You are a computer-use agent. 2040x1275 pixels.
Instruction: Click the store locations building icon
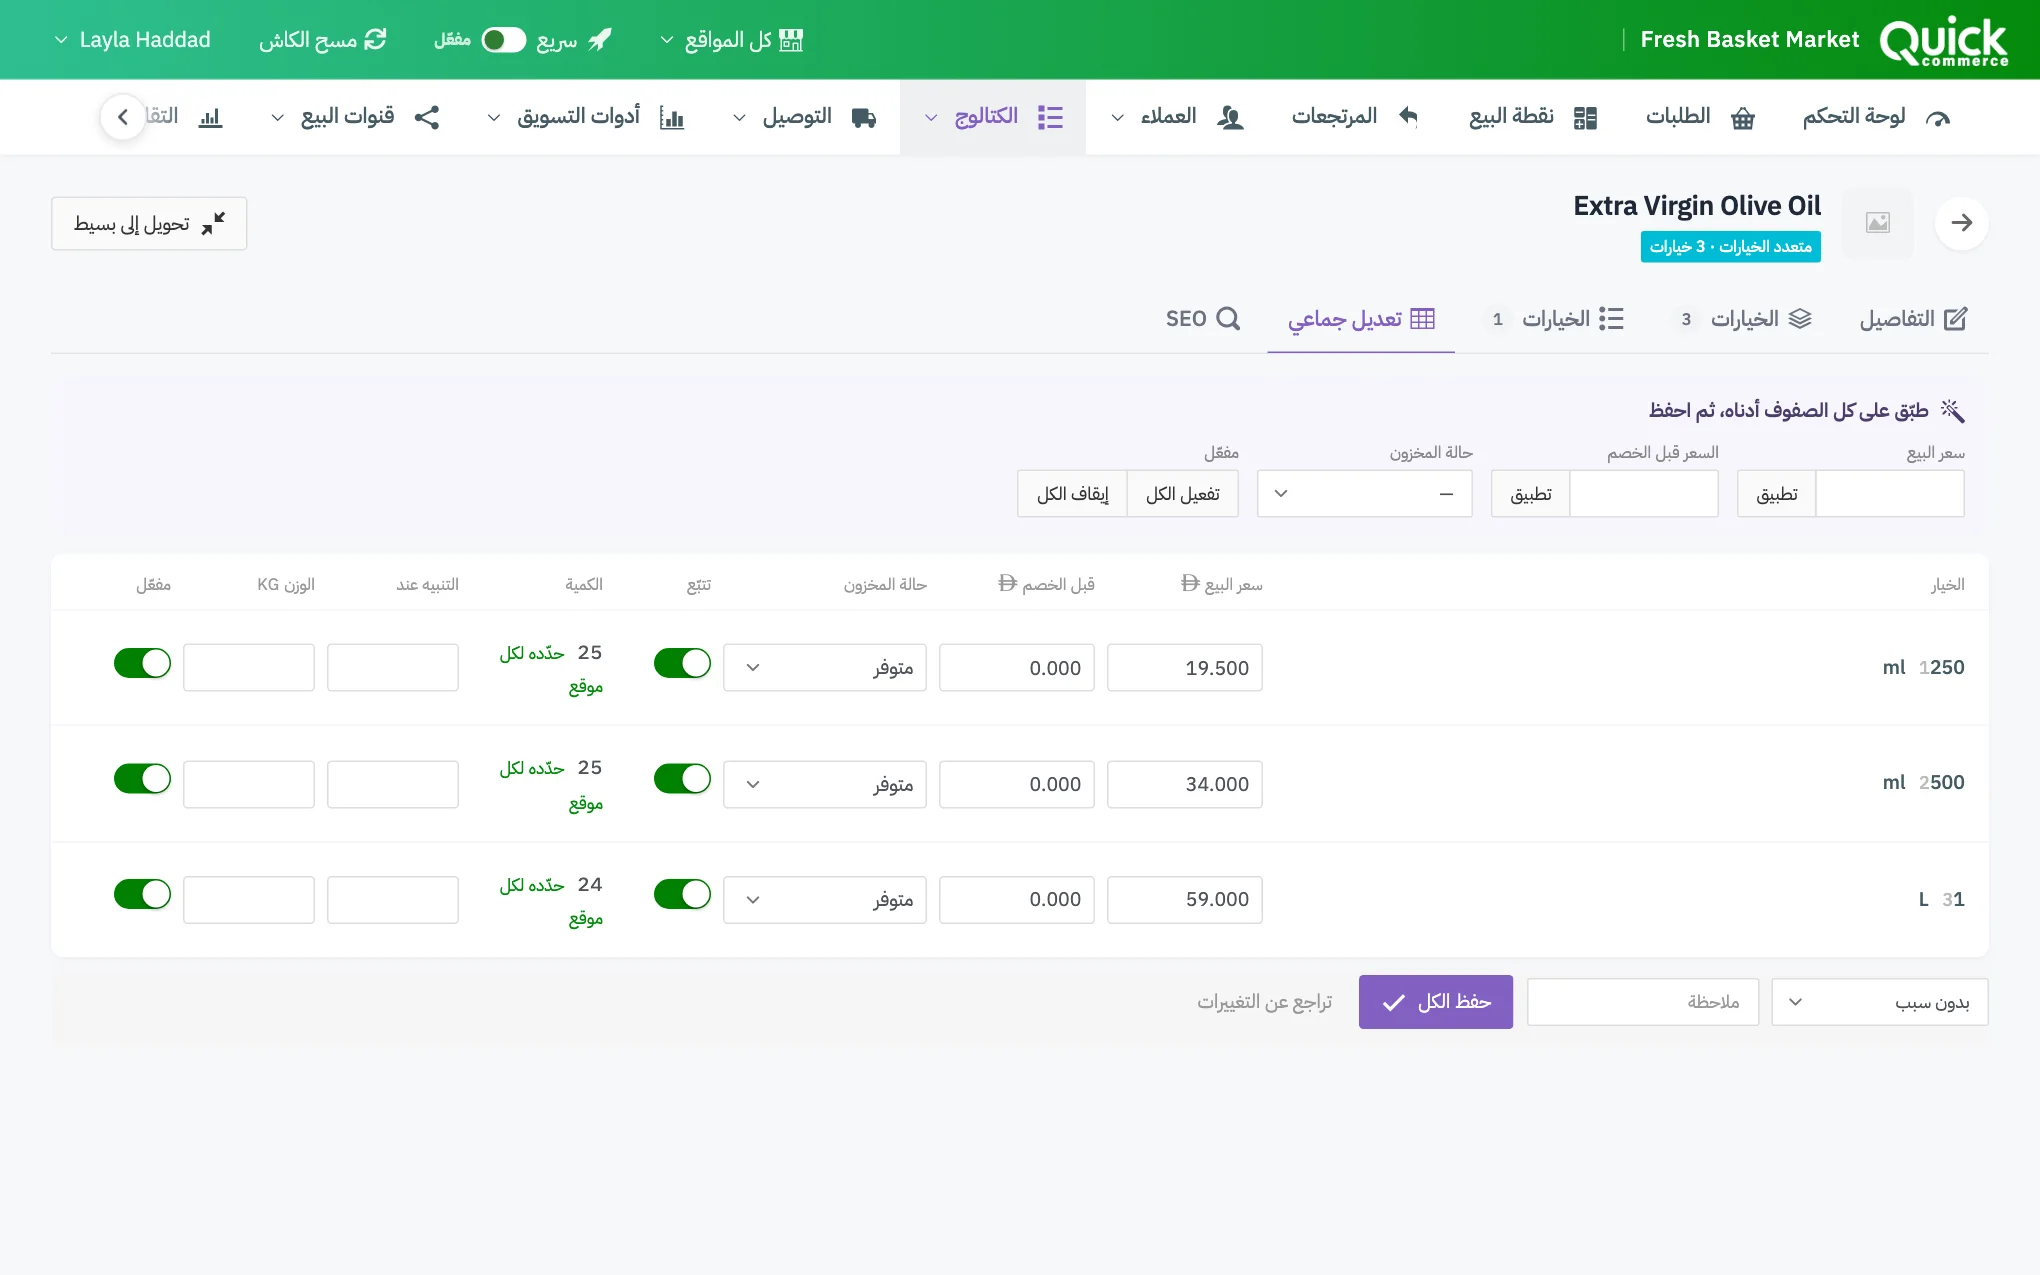pyautogui.click(x=791, y=40)
